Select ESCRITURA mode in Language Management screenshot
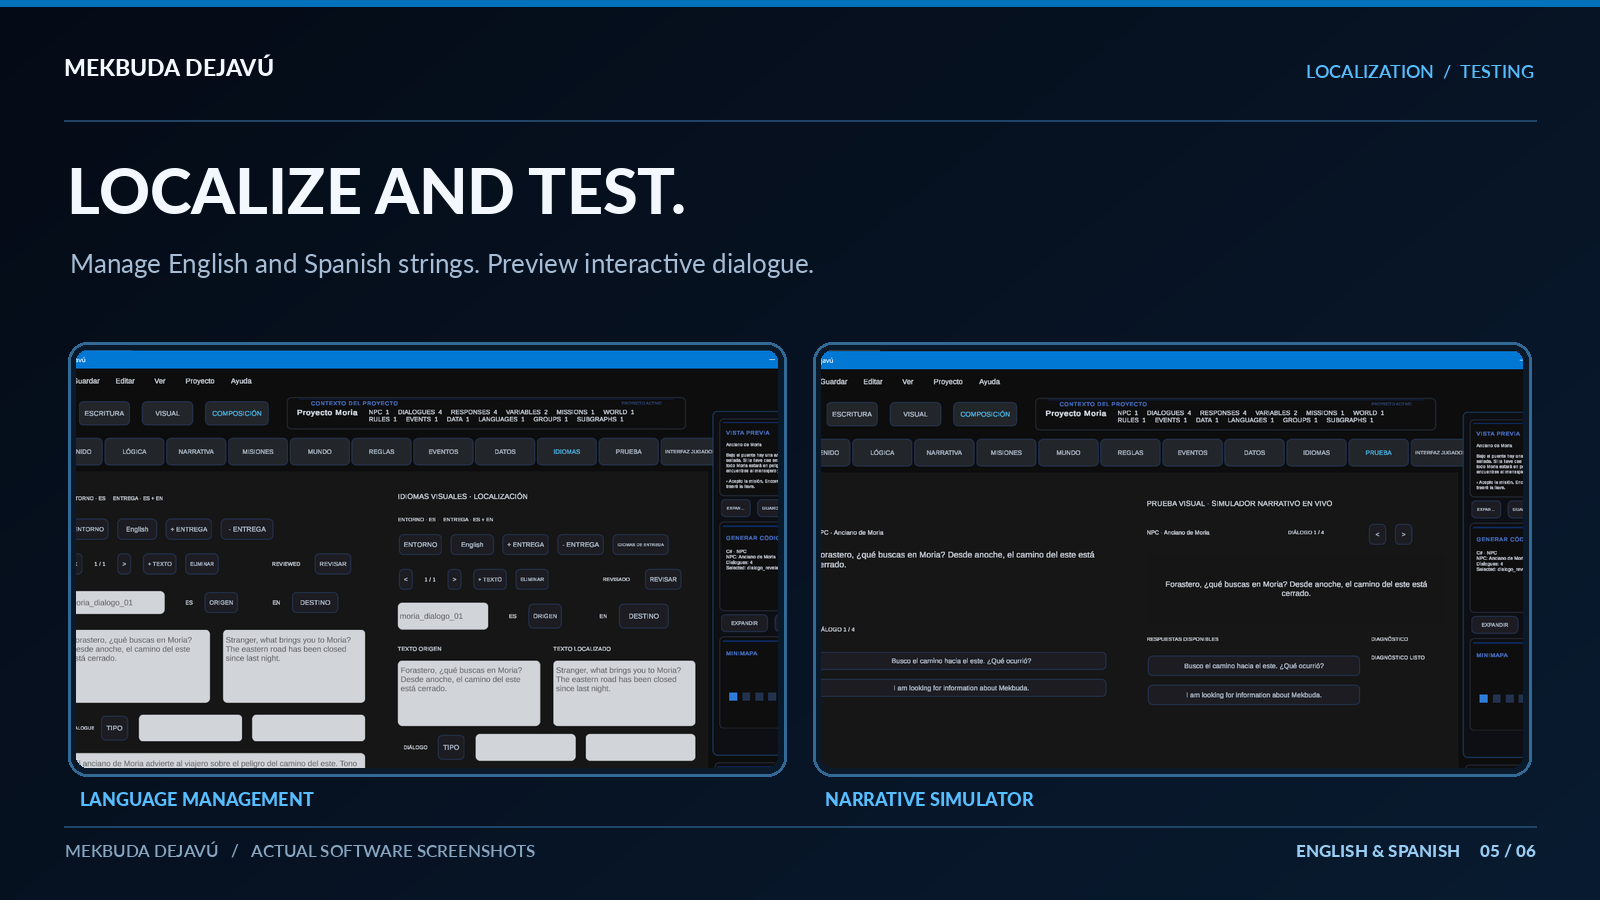1600x900 pixels. tap(104, 413)
